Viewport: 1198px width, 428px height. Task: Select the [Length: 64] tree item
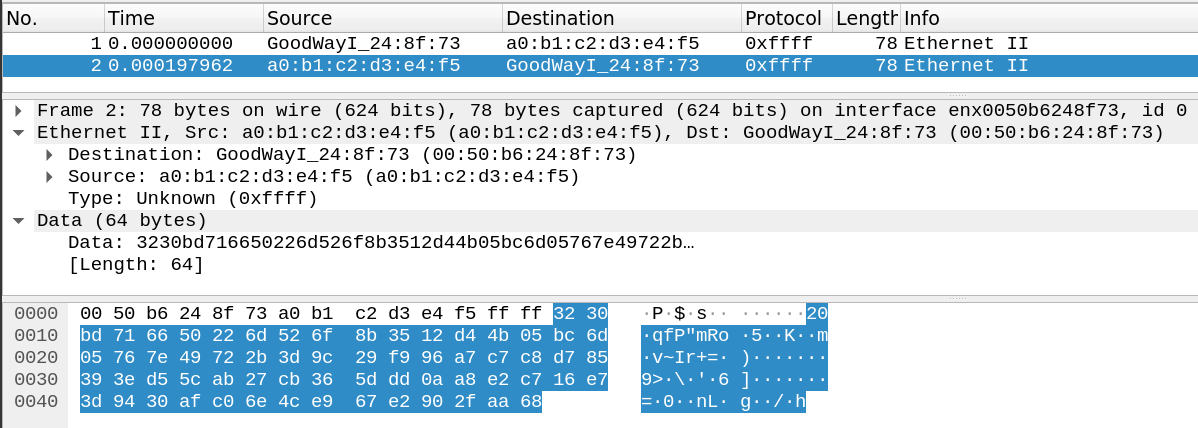pos(135,266)
